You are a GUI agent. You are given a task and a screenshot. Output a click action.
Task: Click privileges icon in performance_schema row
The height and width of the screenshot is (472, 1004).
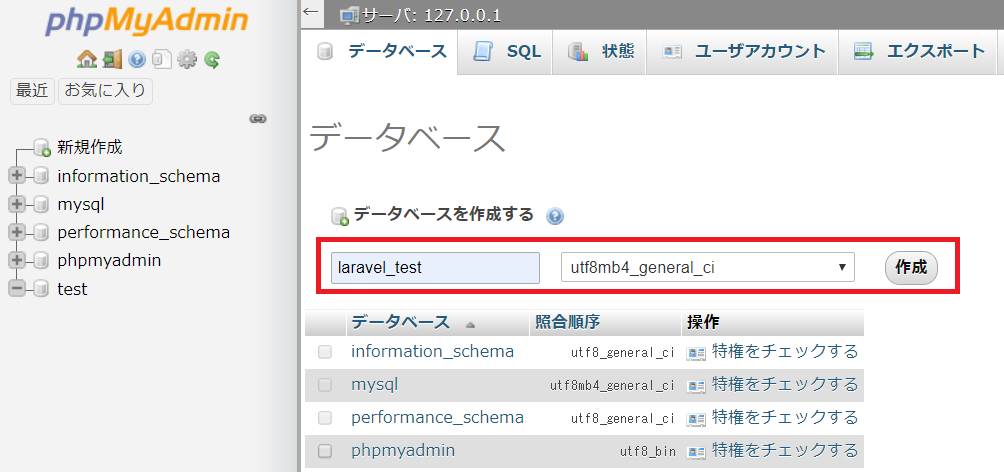point(696,419)
